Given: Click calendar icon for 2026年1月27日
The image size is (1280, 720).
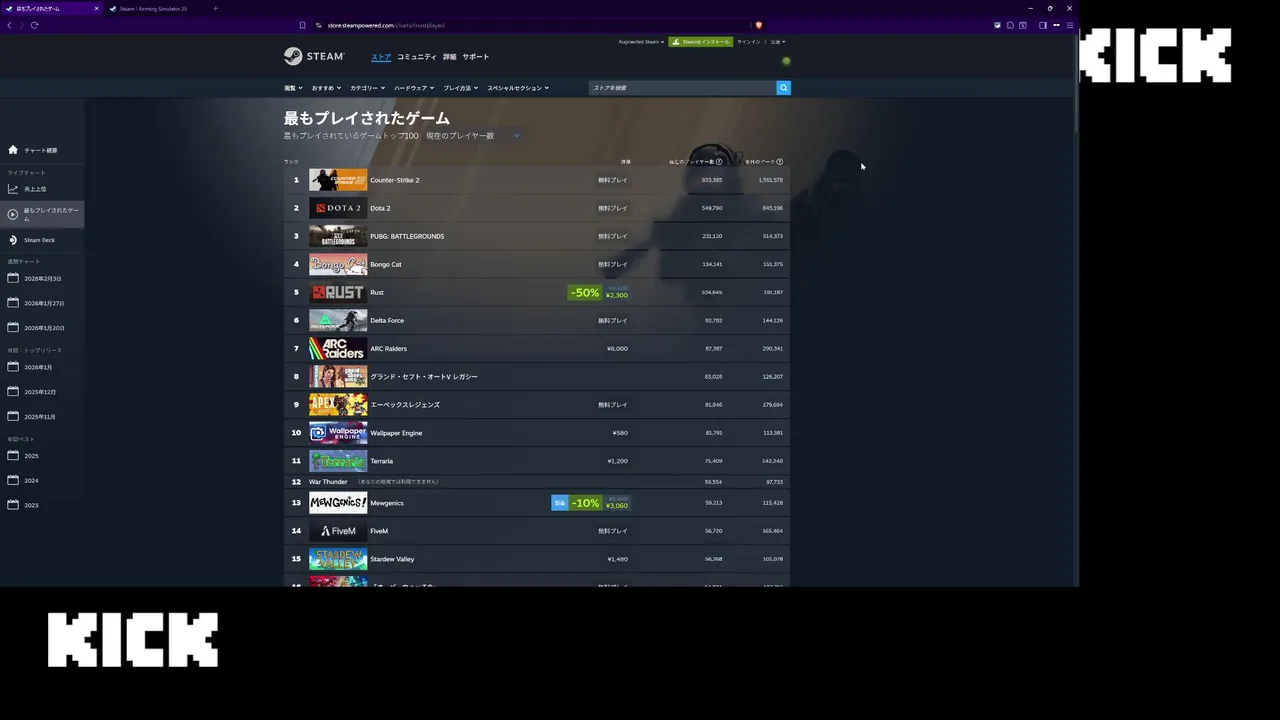Looking at the screenshot, I should pyautogui.click(x=13, y=303).
